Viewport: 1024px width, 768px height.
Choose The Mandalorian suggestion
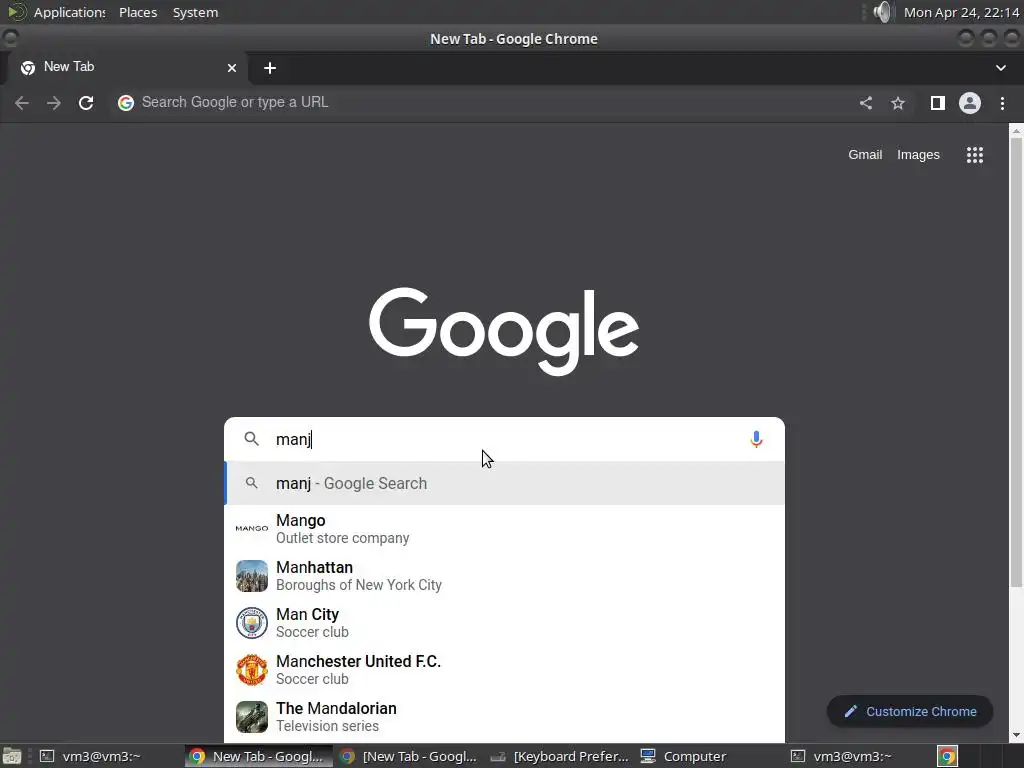click(x=504, y=717)
